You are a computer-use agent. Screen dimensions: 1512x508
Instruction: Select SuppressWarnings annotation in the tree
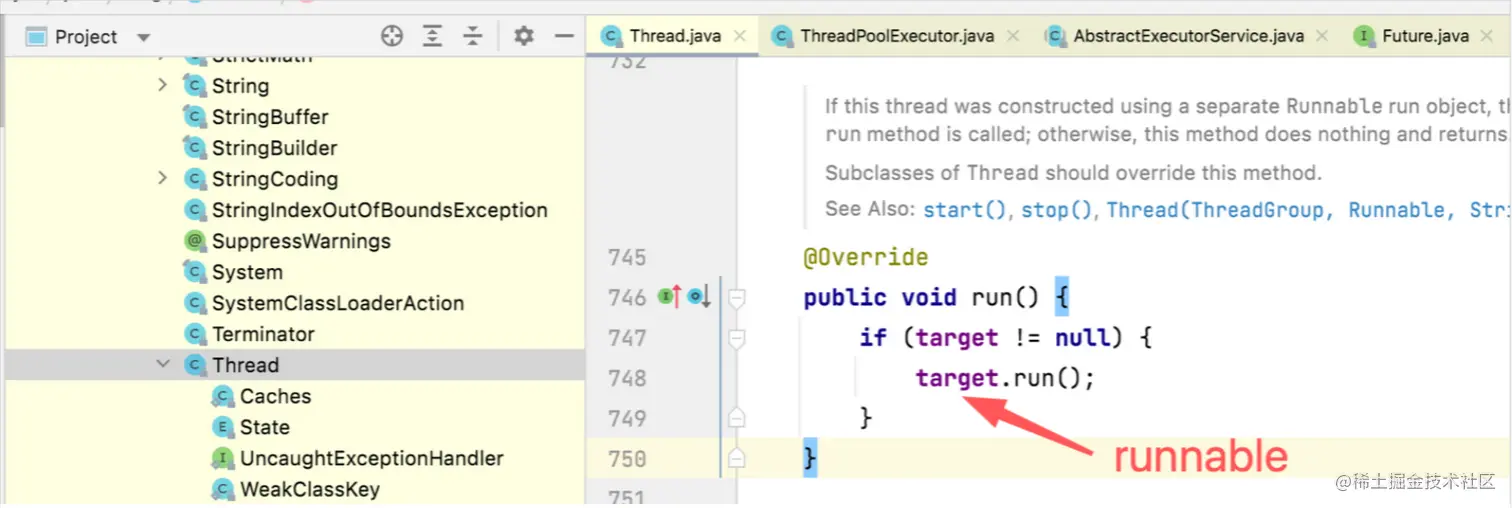click(301, 241)
